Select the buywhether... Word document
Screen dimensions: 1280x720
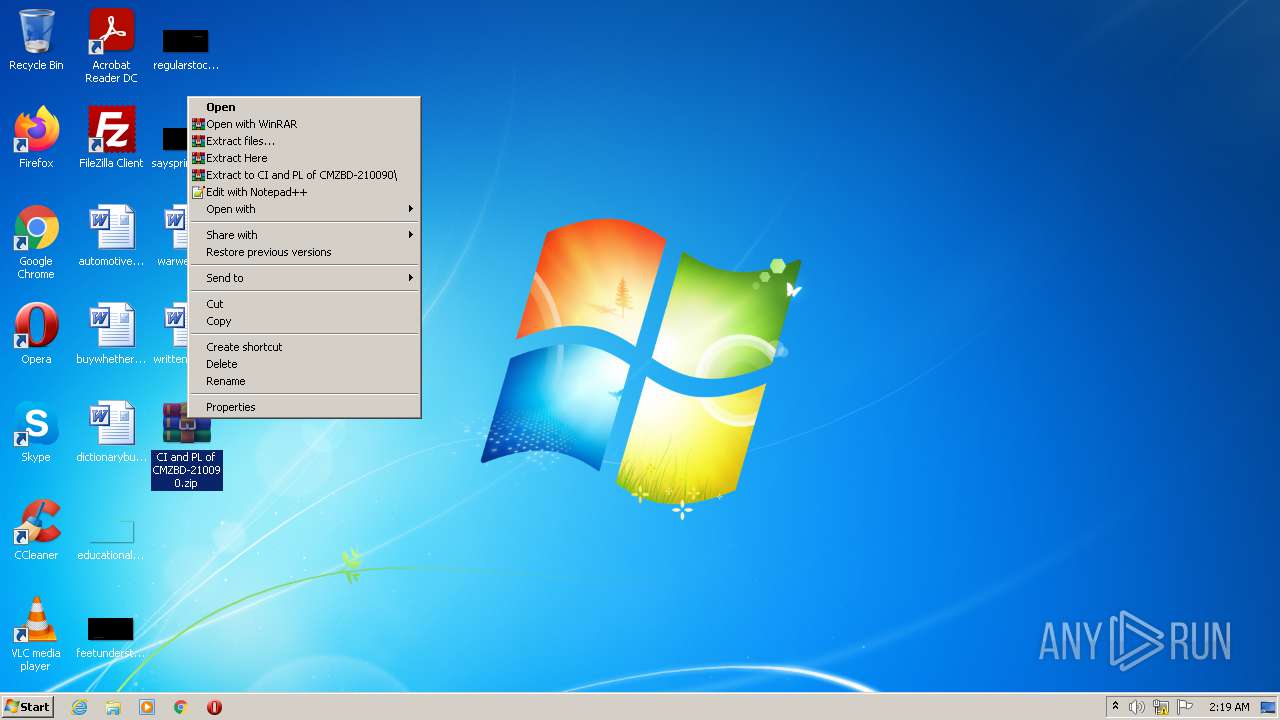click(111, 334)
